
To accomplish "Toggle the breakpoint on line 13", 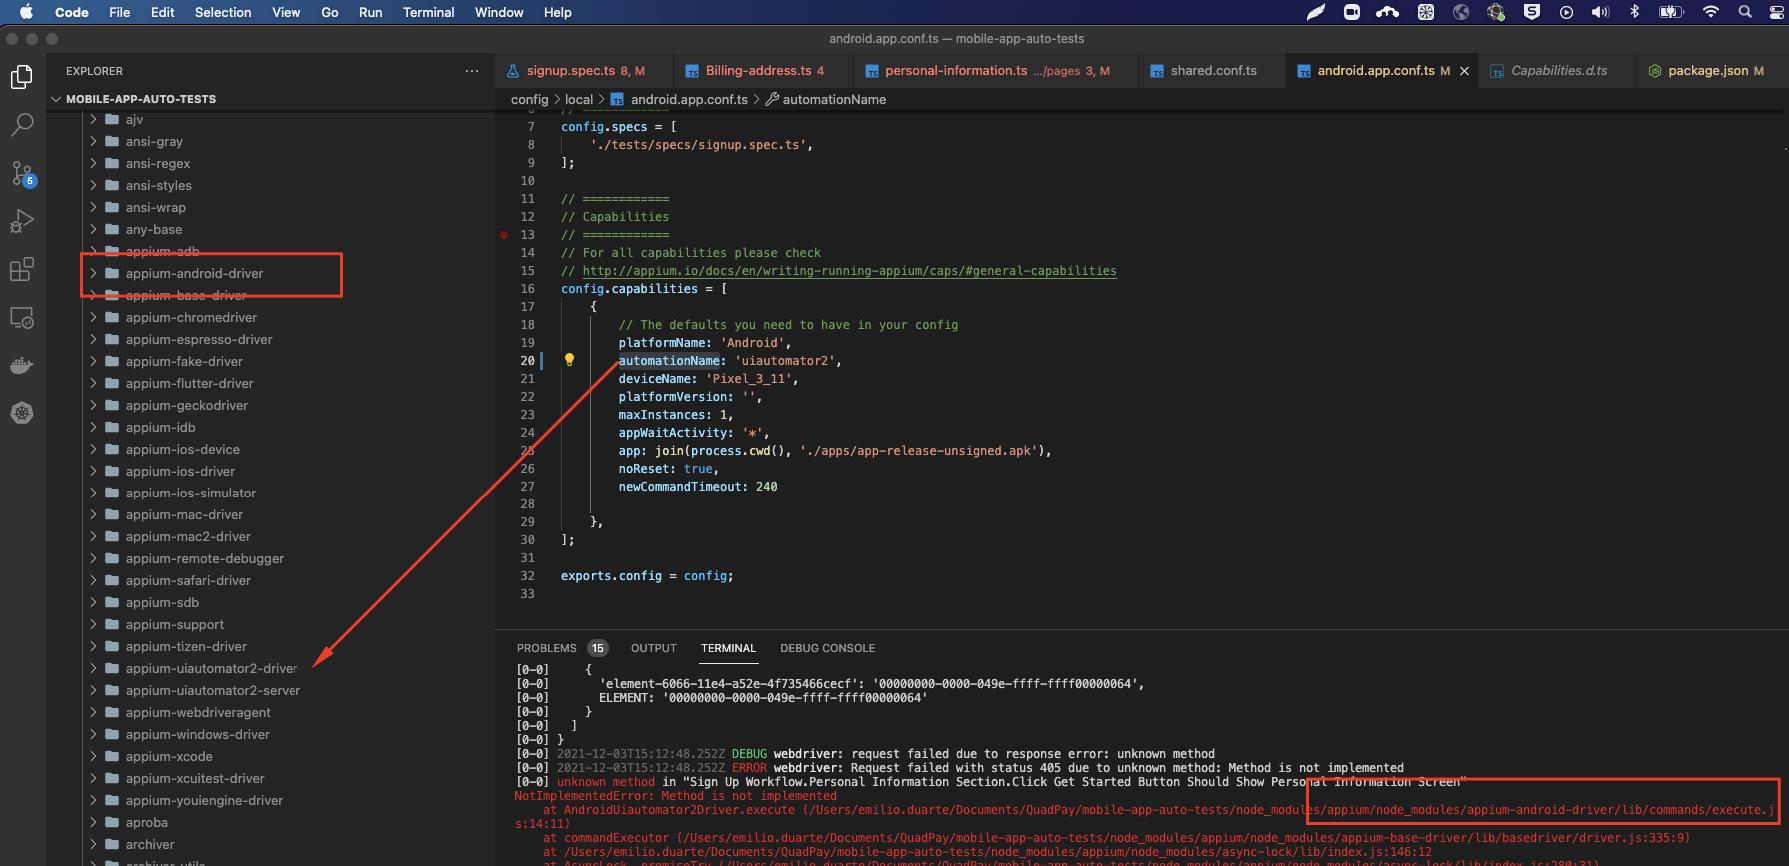I will [504, 235].
